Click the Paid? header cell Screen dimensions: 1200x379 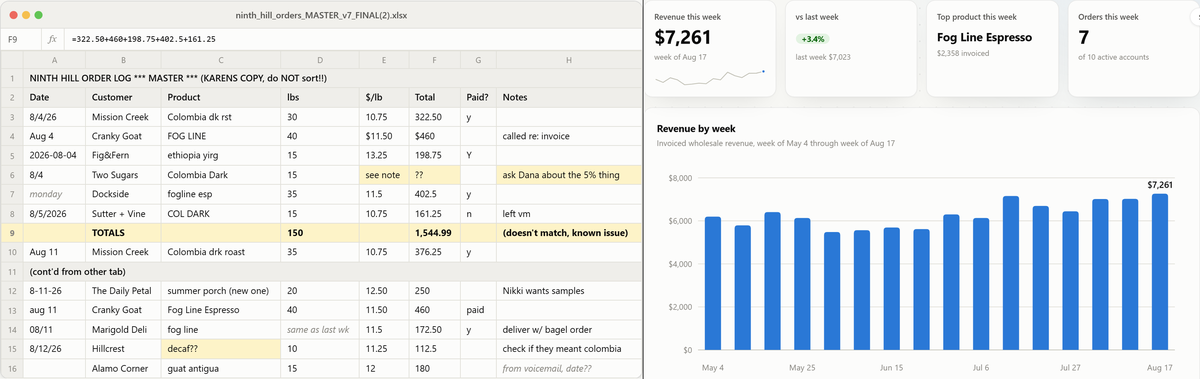coord(478,97)
